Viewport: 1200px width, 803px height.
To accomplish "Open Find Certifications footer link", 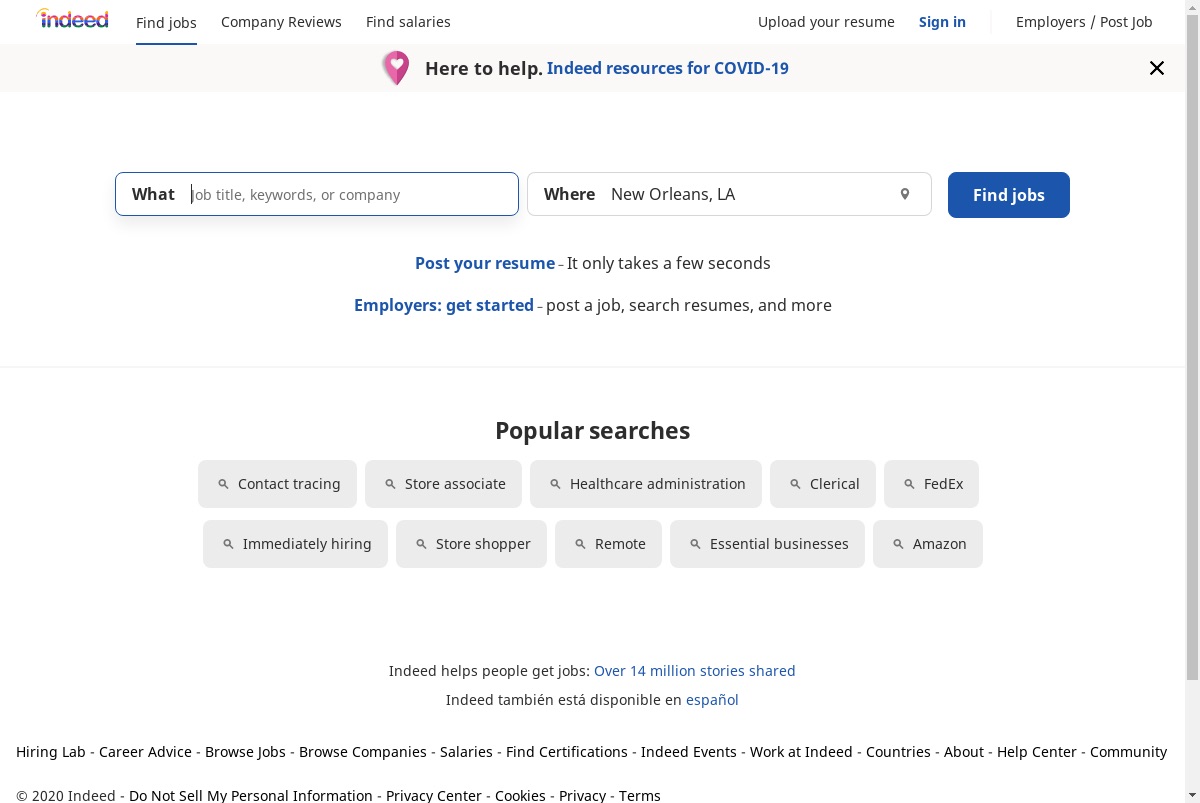I will [x=567, y=752].
